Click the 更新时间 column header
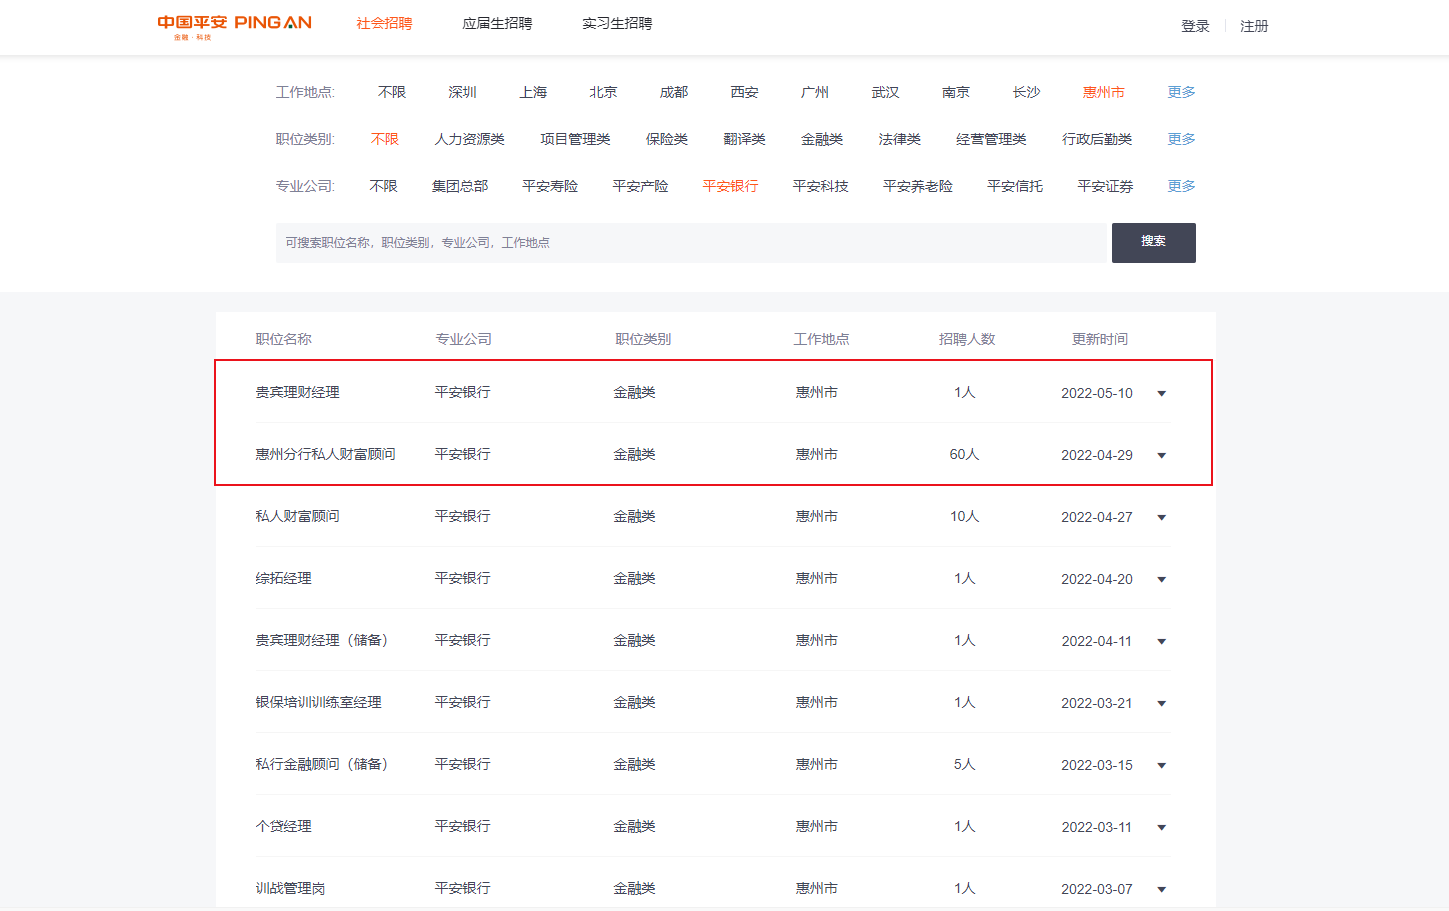Viewport: 1449px width, 911px height. pos(1100,339)
